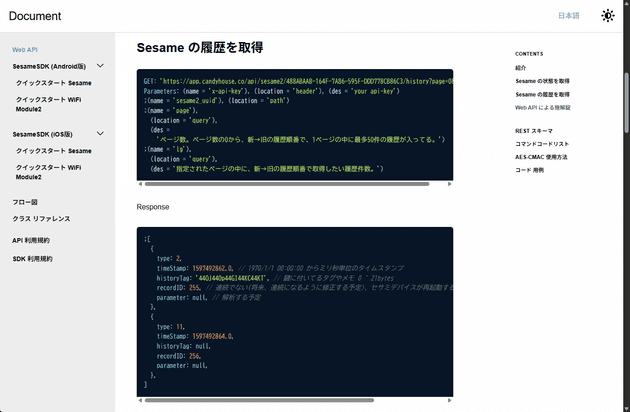Click the "name = 'lg'" parameter line

coord(168,149)
